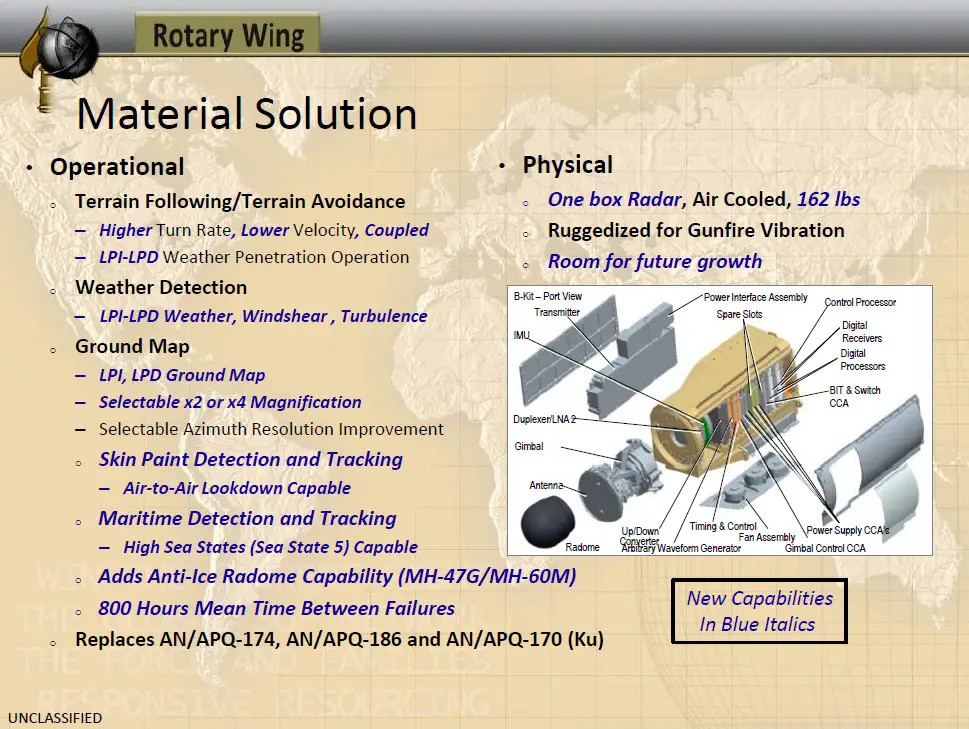969x729 pixels.
Task: Click the Maritime Detection and Tracking text
Action: click(247, 518)
